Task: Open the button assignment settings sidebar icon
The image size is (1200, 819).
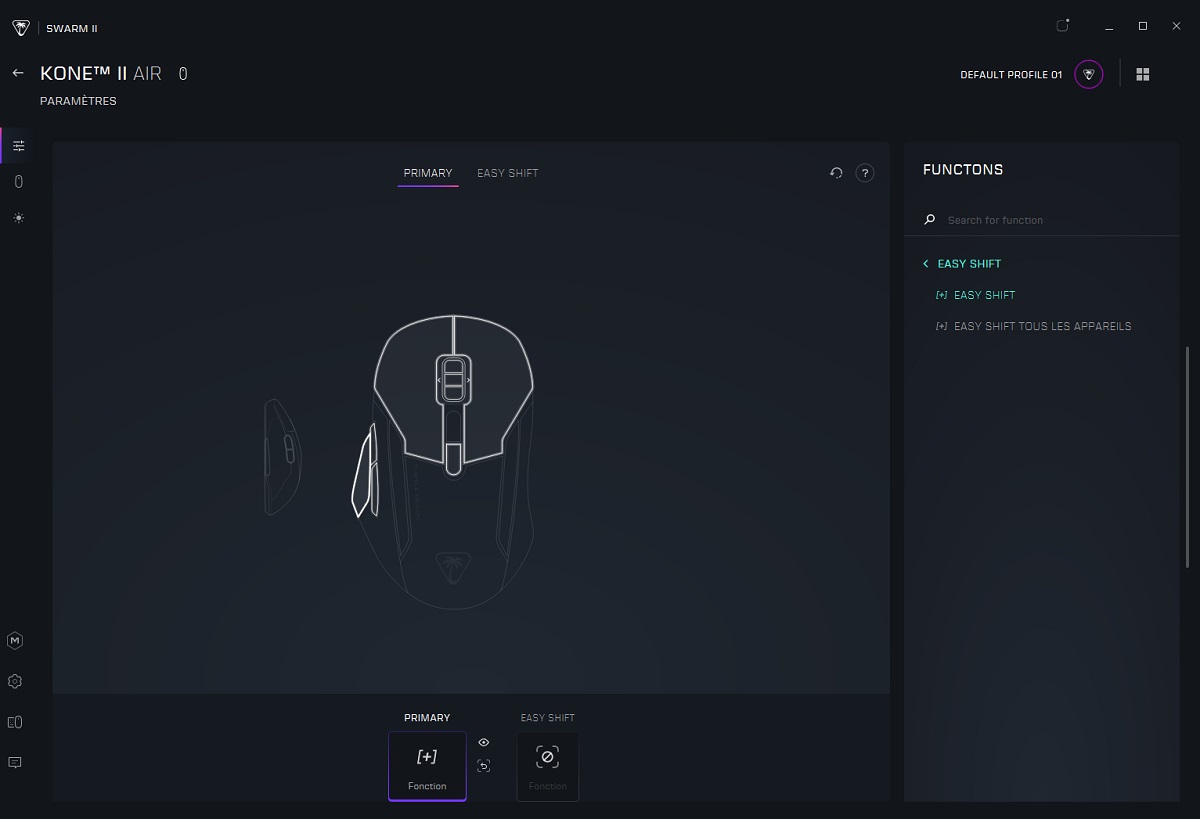Action: [18, 146]
